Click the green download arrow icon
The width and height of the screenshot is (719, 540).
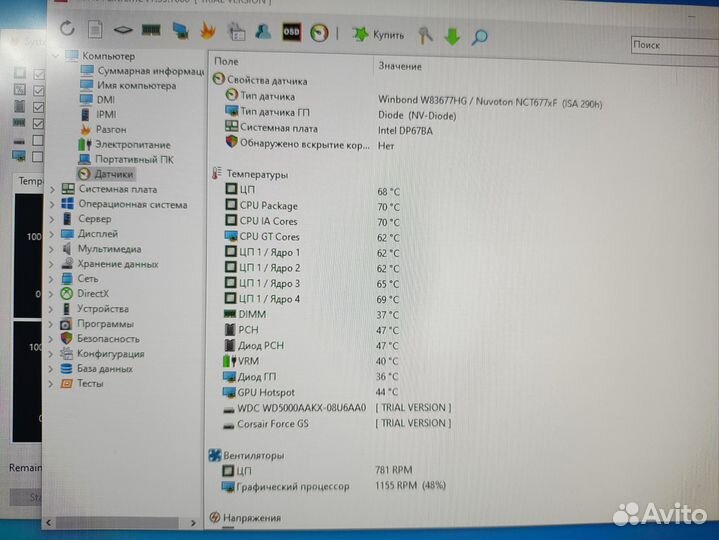coord(452,37)
